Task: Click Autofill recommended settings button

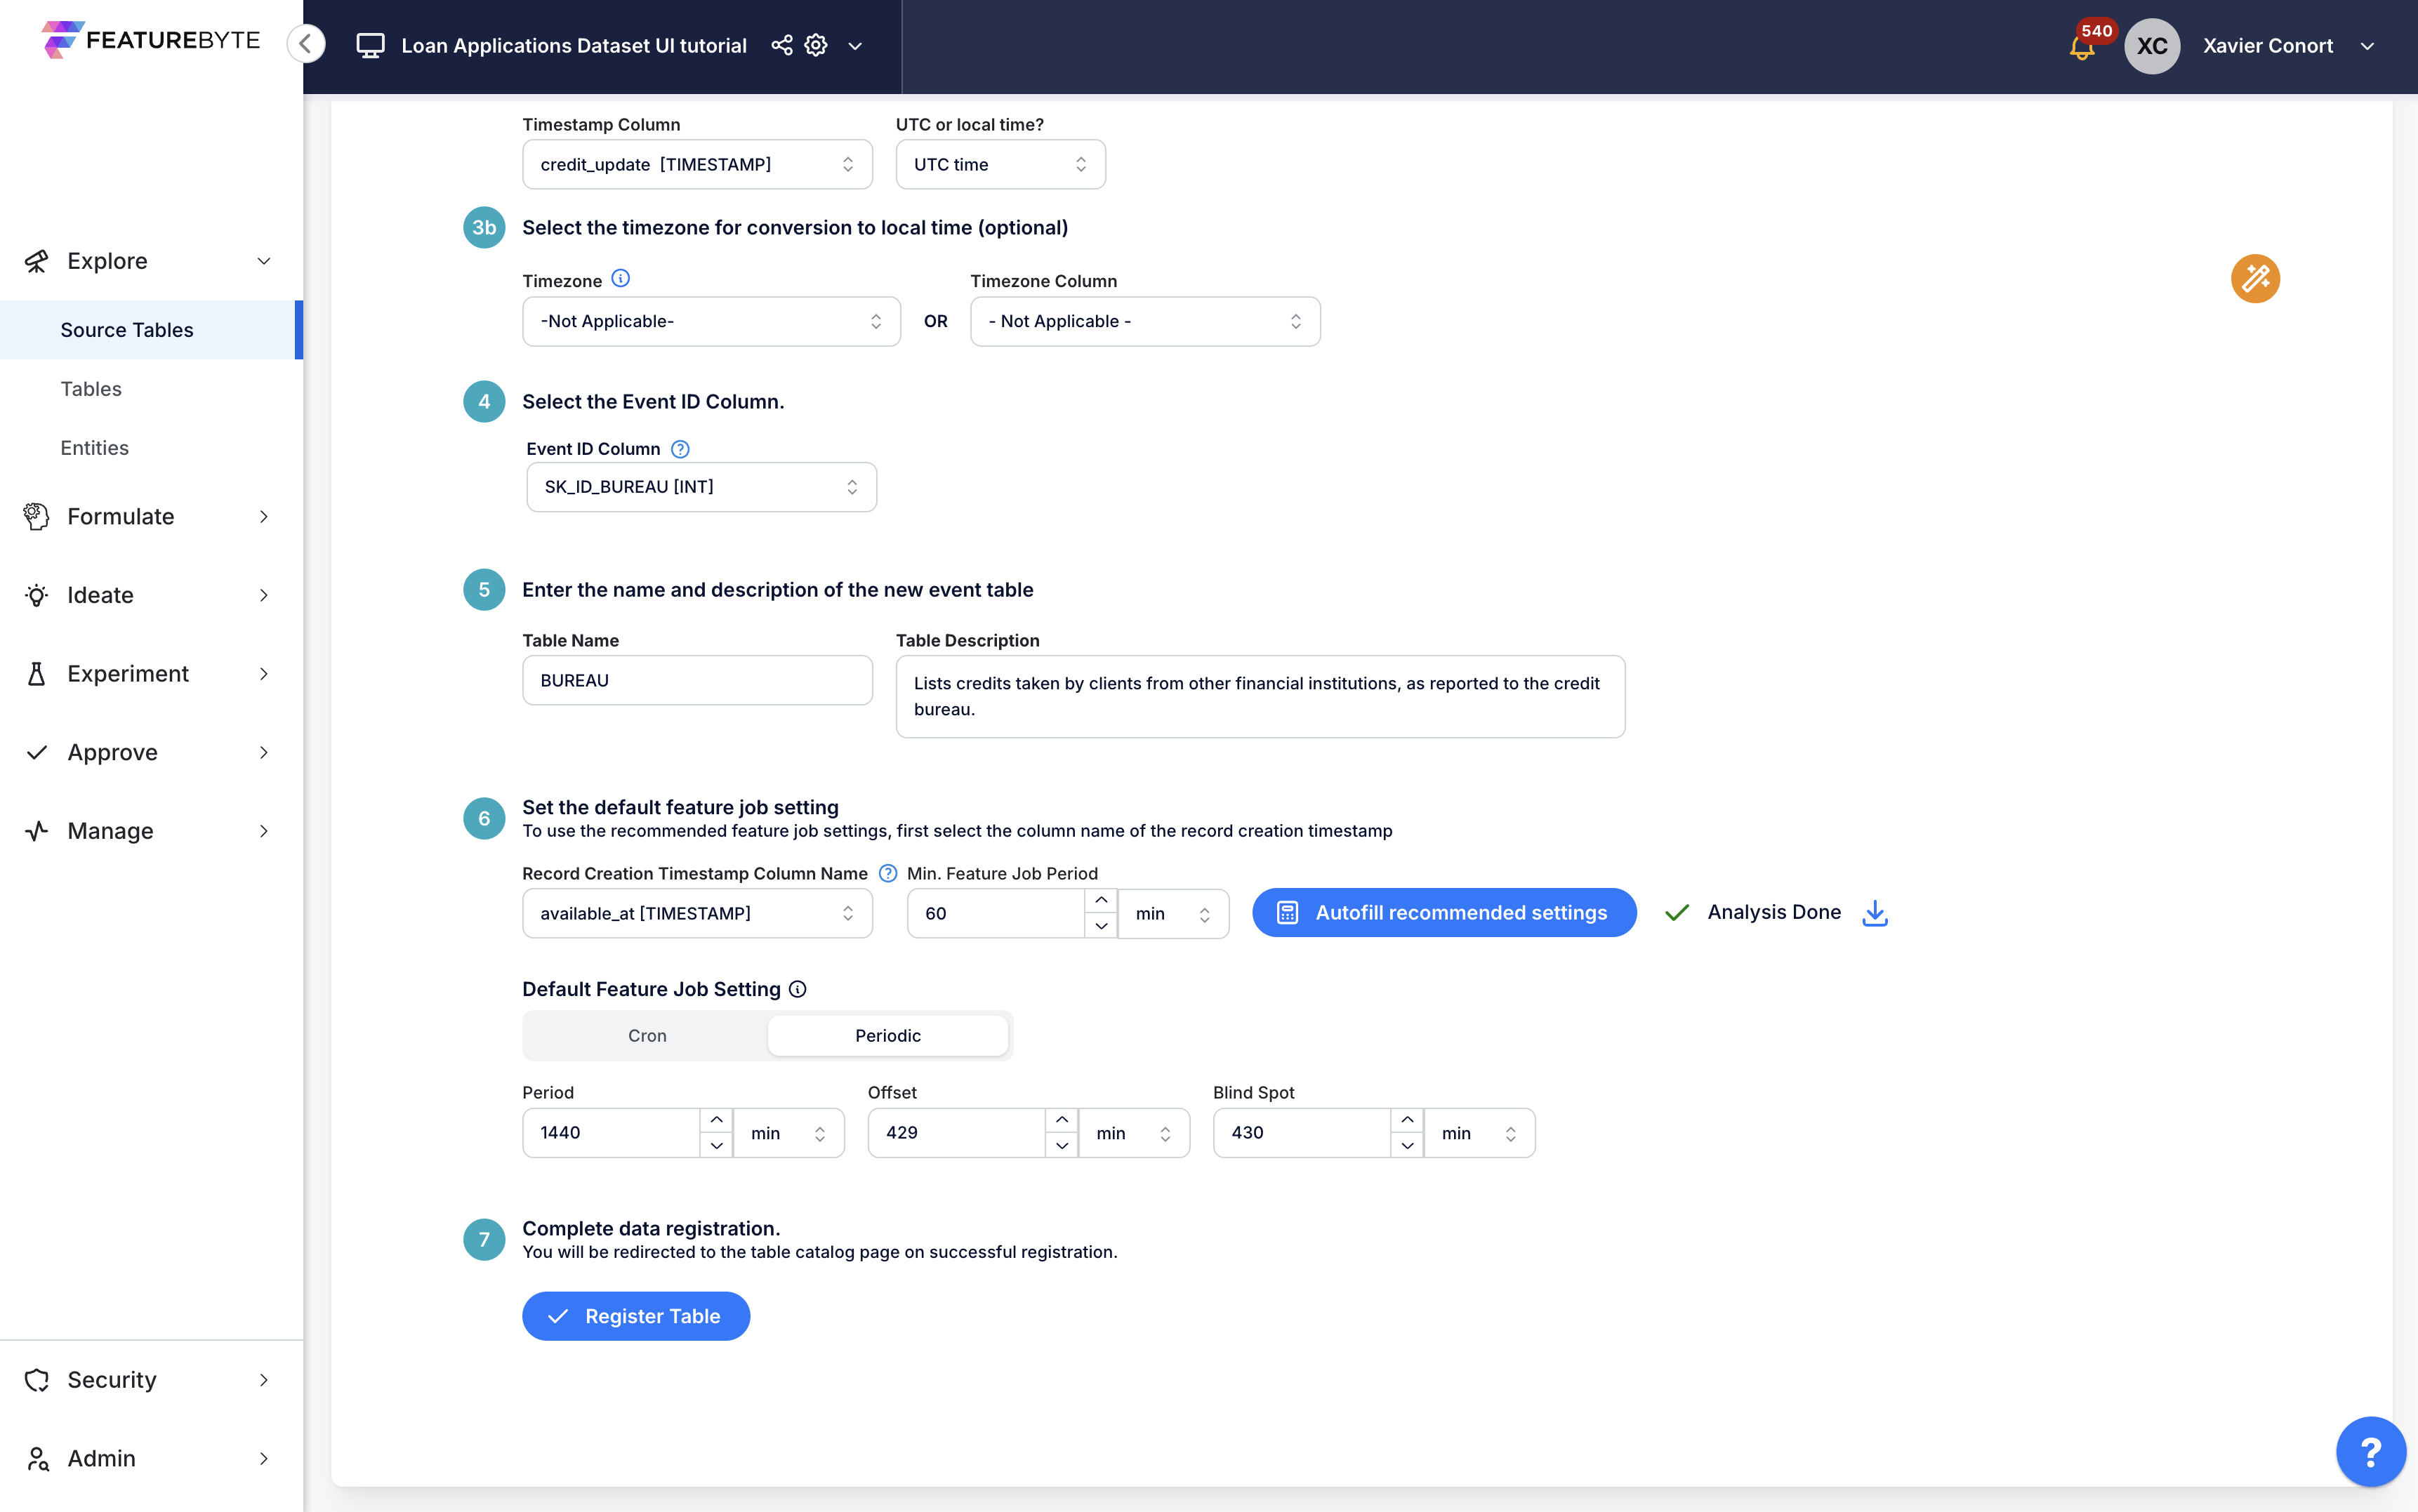Action: 1443,913
